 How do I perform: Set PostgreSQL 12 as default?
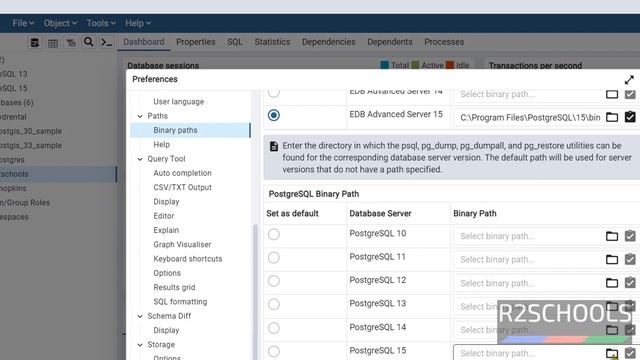coord(273,281)
